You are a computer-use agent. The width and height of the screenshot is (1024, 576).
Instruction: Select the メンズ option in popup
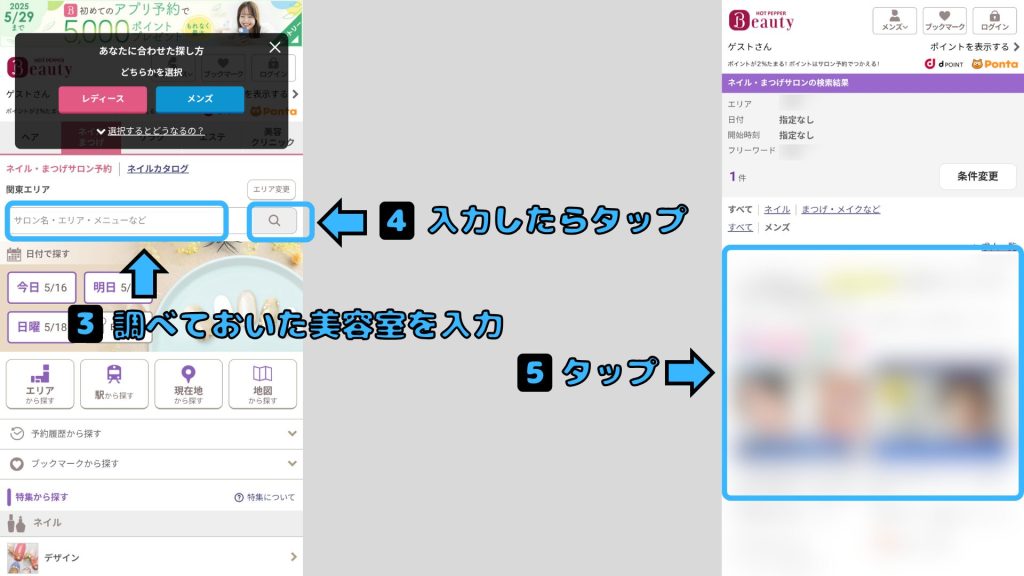point(200,99)
